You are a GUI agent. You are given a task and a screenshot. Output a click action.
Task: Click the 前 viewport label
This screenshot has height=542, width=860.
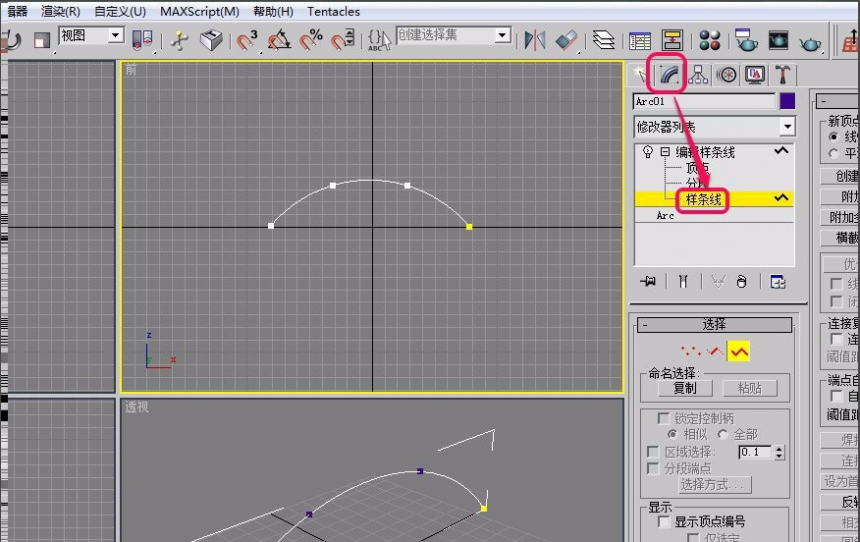130,70
